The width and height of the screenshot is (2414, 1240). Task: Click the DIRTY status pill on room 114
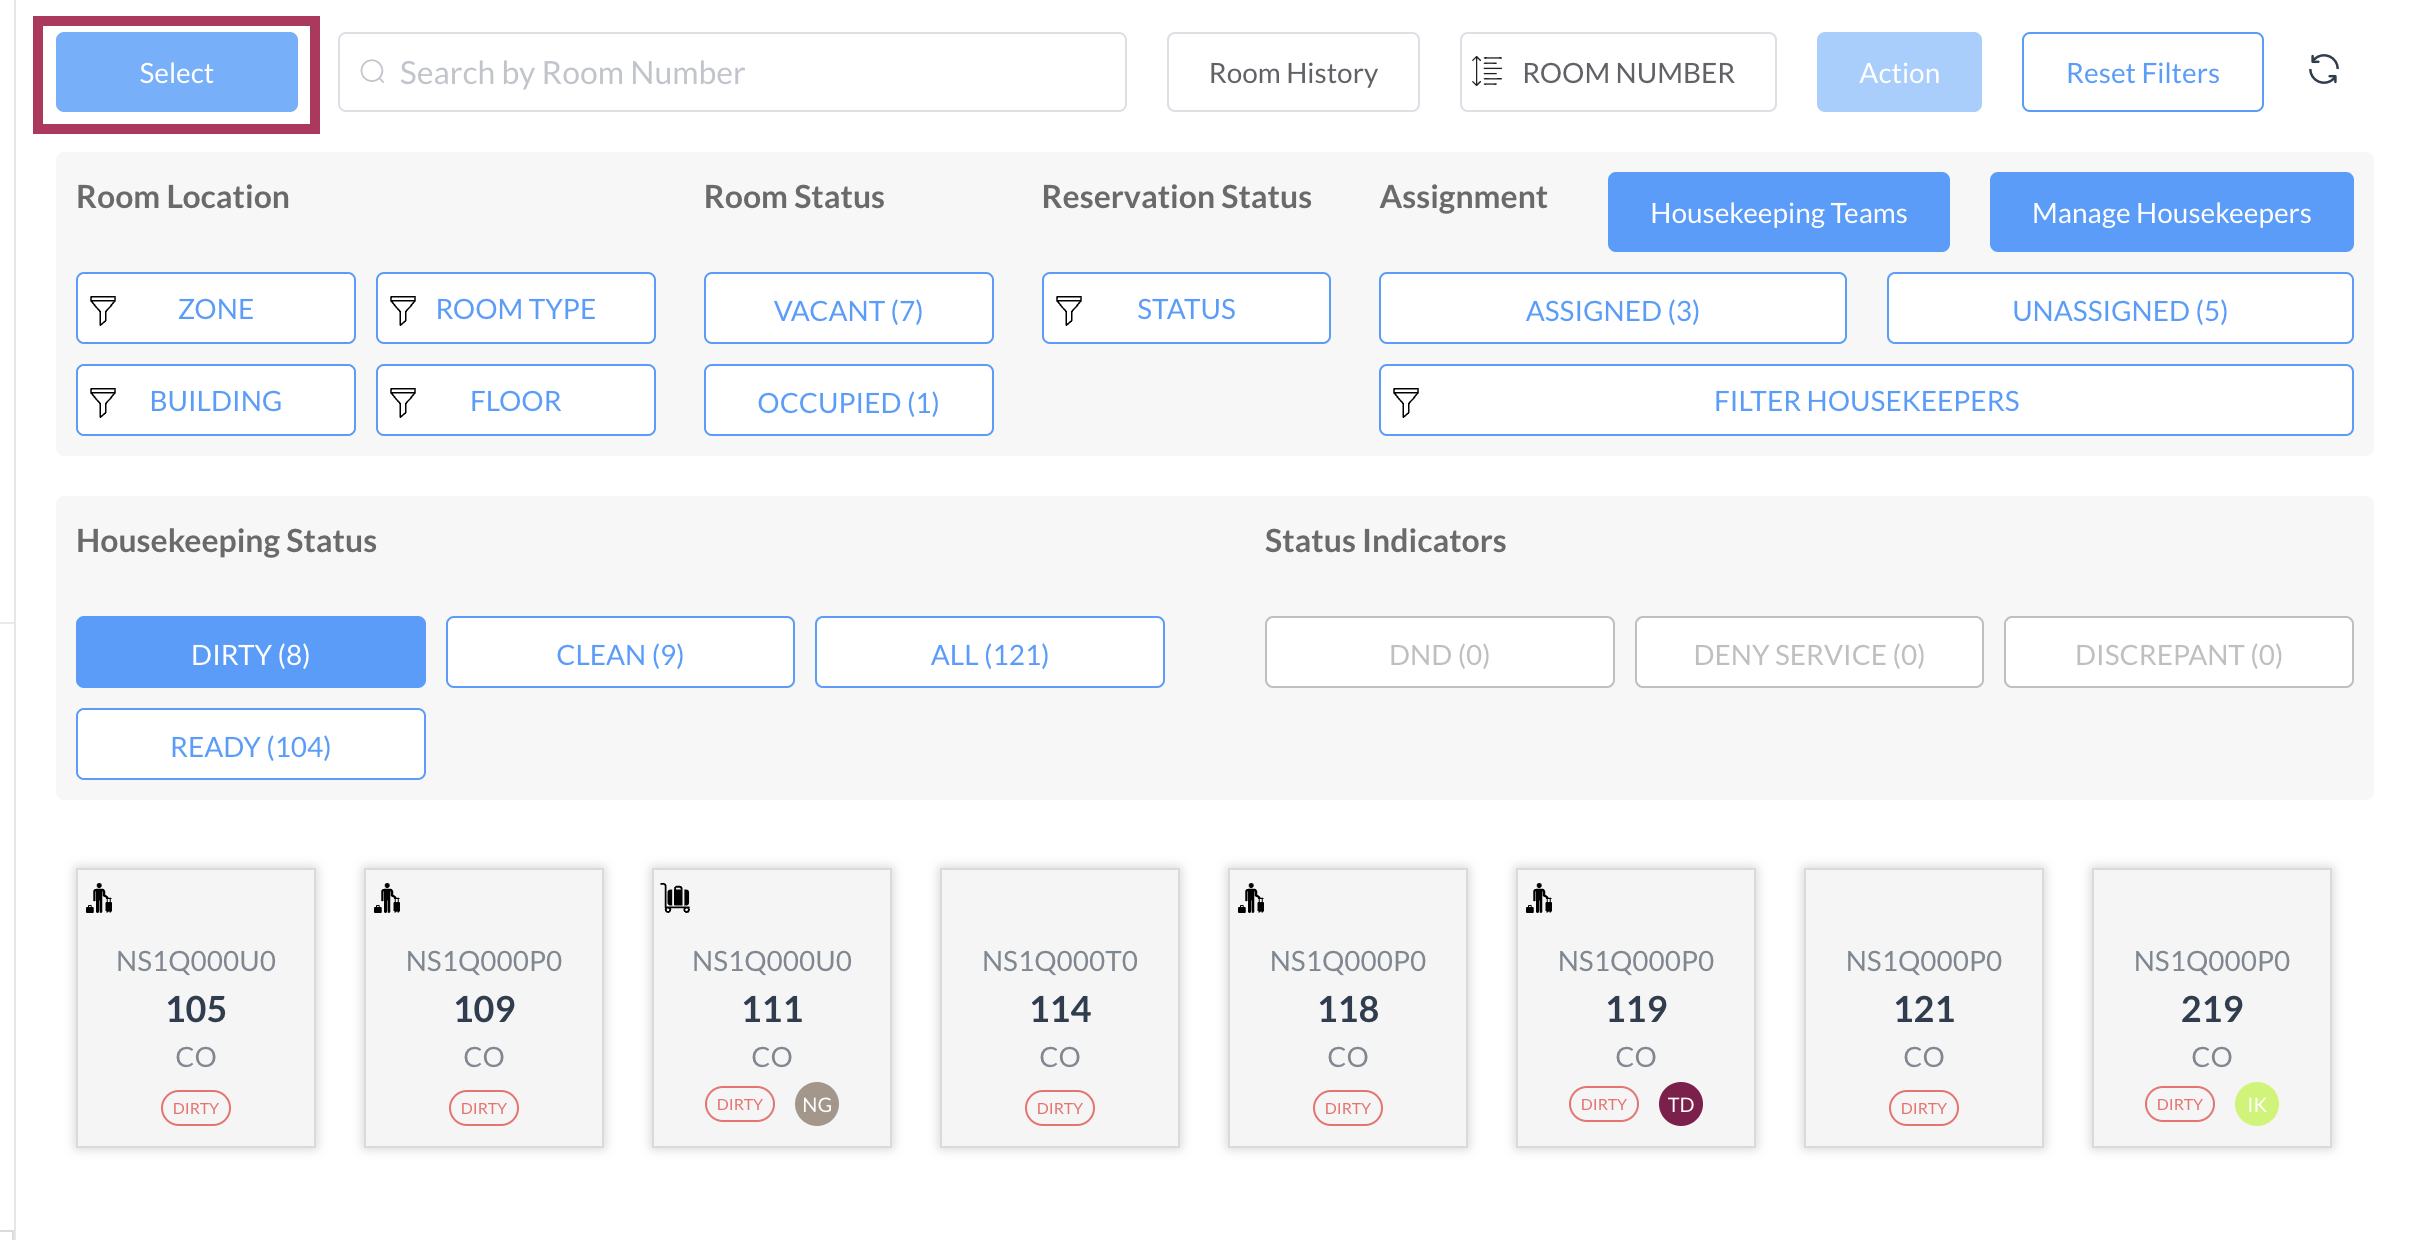click(x=1059, y=1107)
